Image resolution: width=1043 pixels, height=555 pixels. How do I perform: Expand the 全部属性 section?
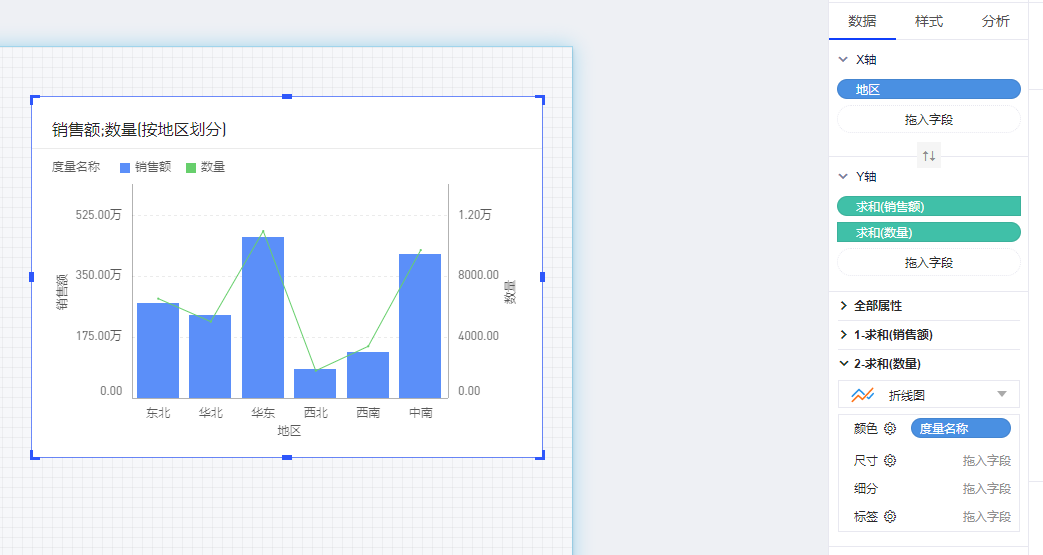[x=843, y=306]
